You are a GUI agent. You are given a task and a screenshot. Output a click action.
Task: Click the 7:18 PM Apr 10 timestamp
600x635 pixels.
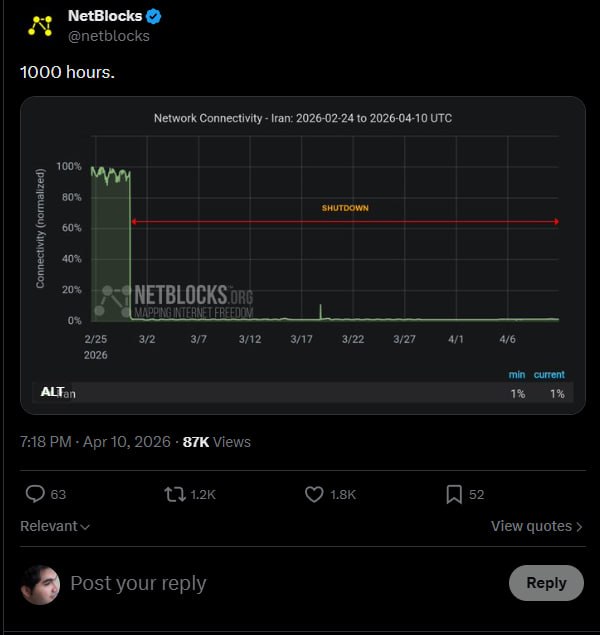pyautogui.click(x=95, y=441)
